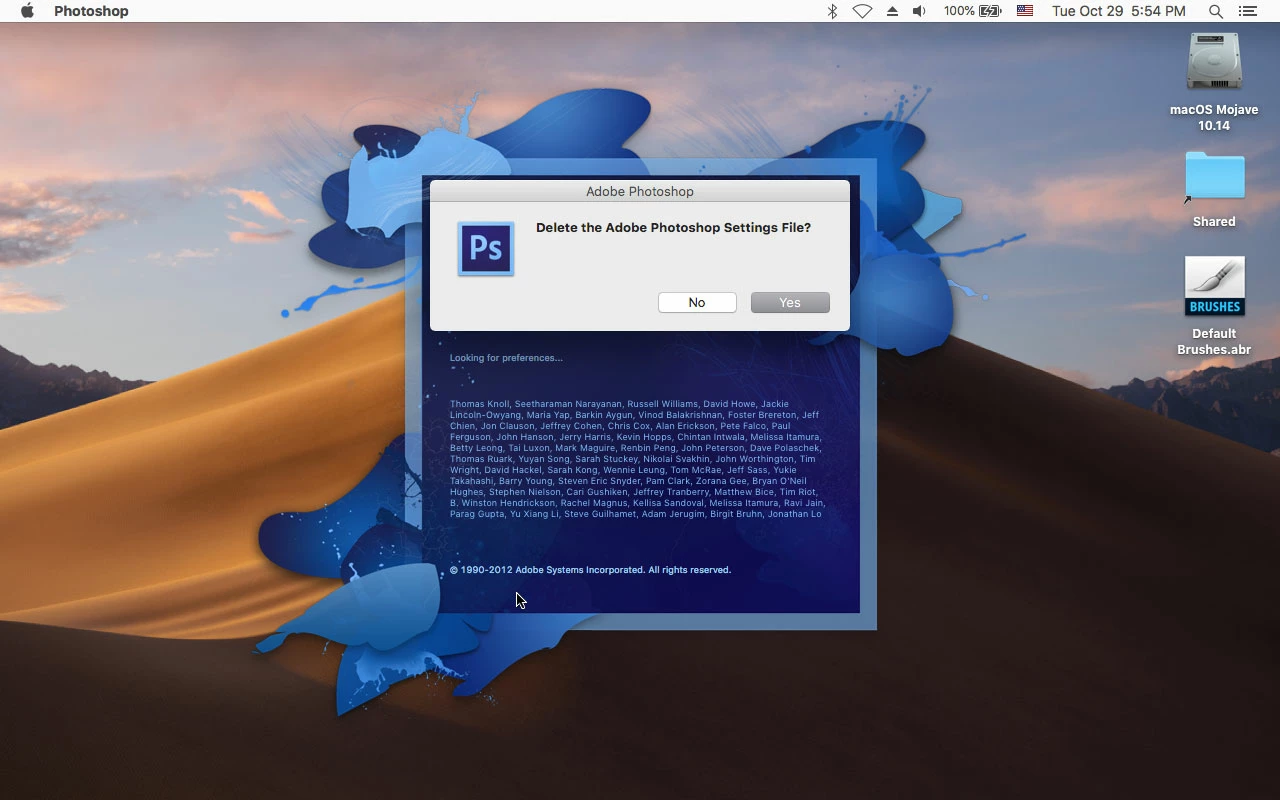
Task: Click the Adobe Photoshop dialog title bar
Action: click(640, 191)
